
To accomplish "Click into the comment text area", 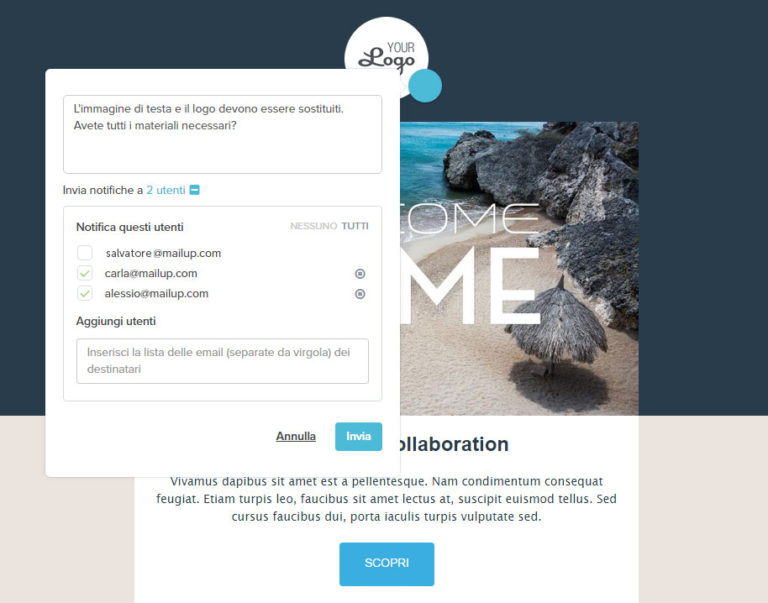I will coord(222,134).
